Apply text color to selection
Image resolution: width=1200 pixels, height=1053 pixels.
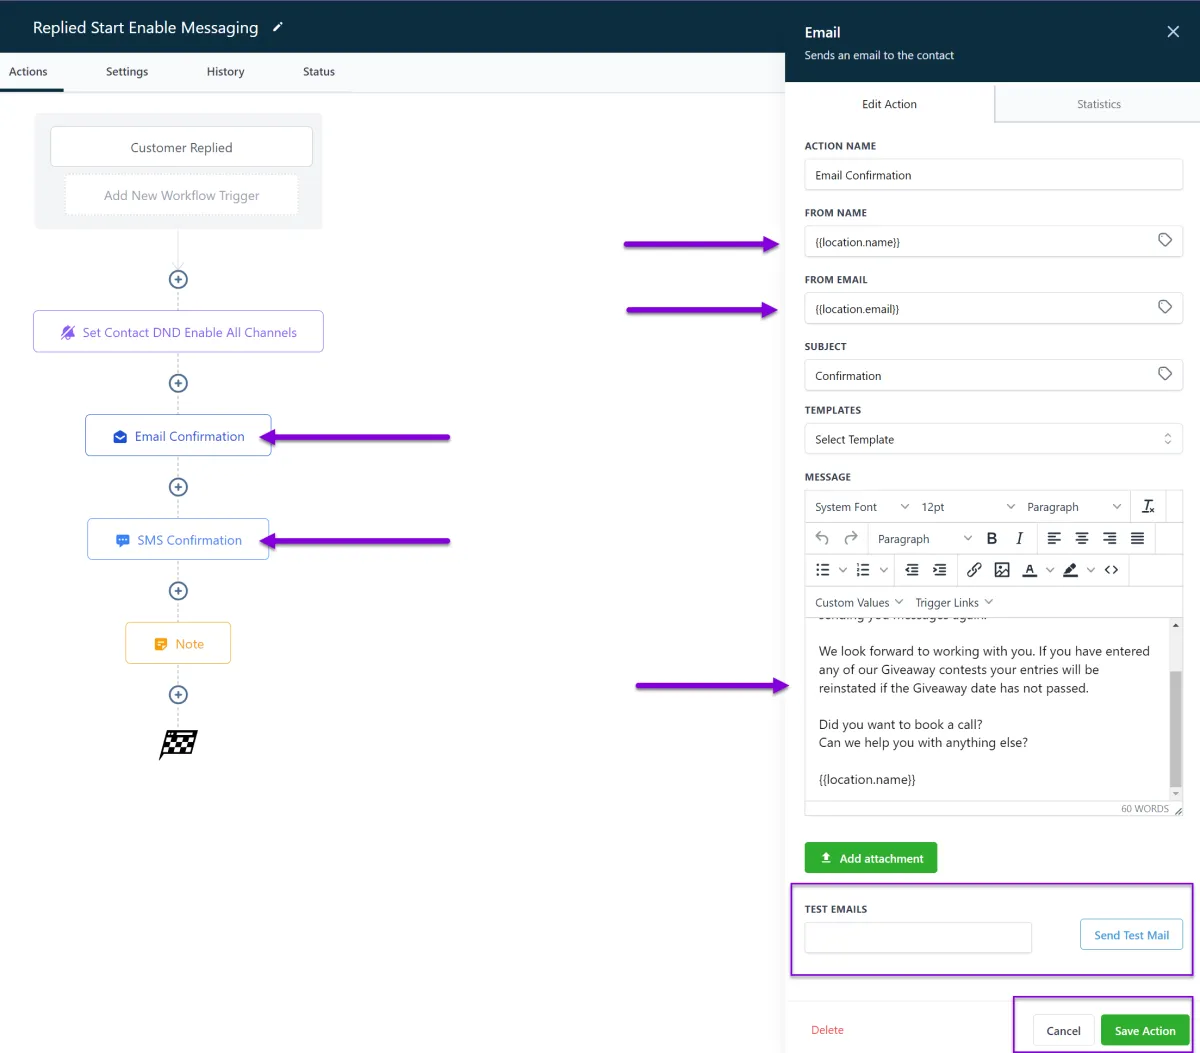point(1030,570)
